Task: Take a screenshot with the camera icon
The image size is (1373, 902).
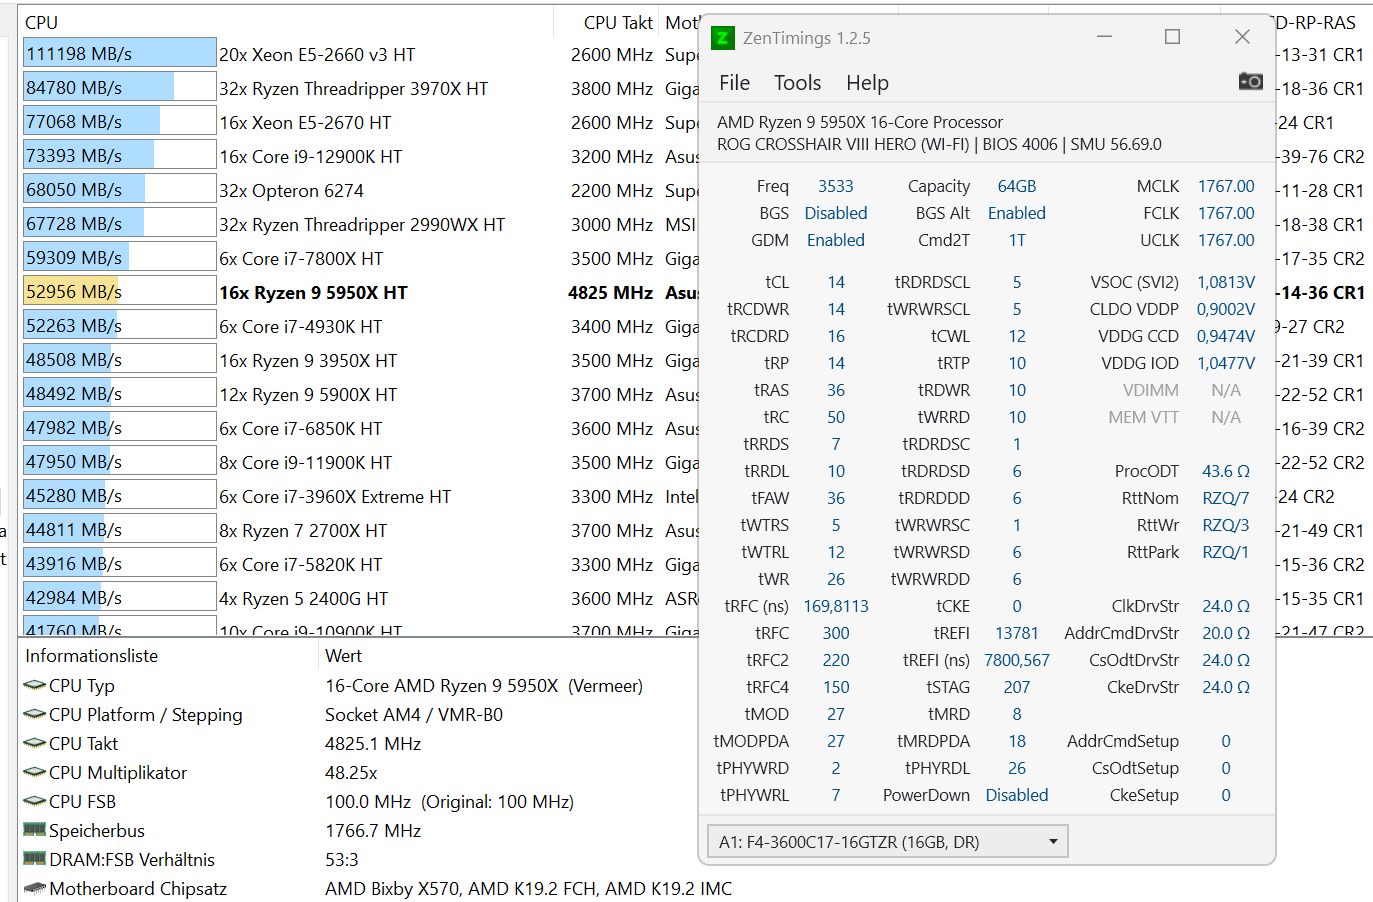Action: (x=1250, y=82)
